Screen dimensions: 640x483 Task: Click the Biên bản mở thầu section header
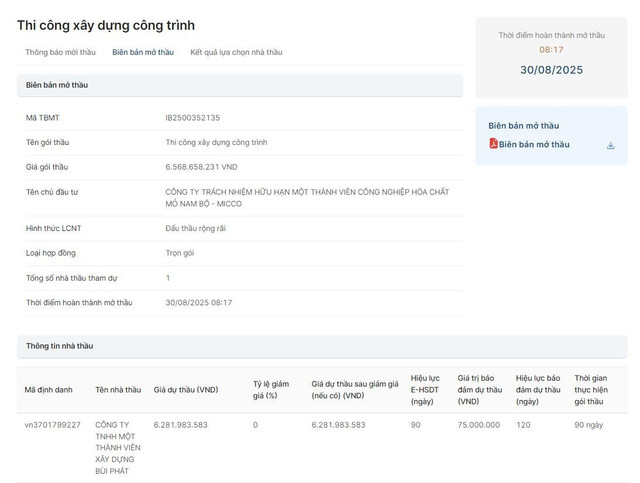[56, 86]
